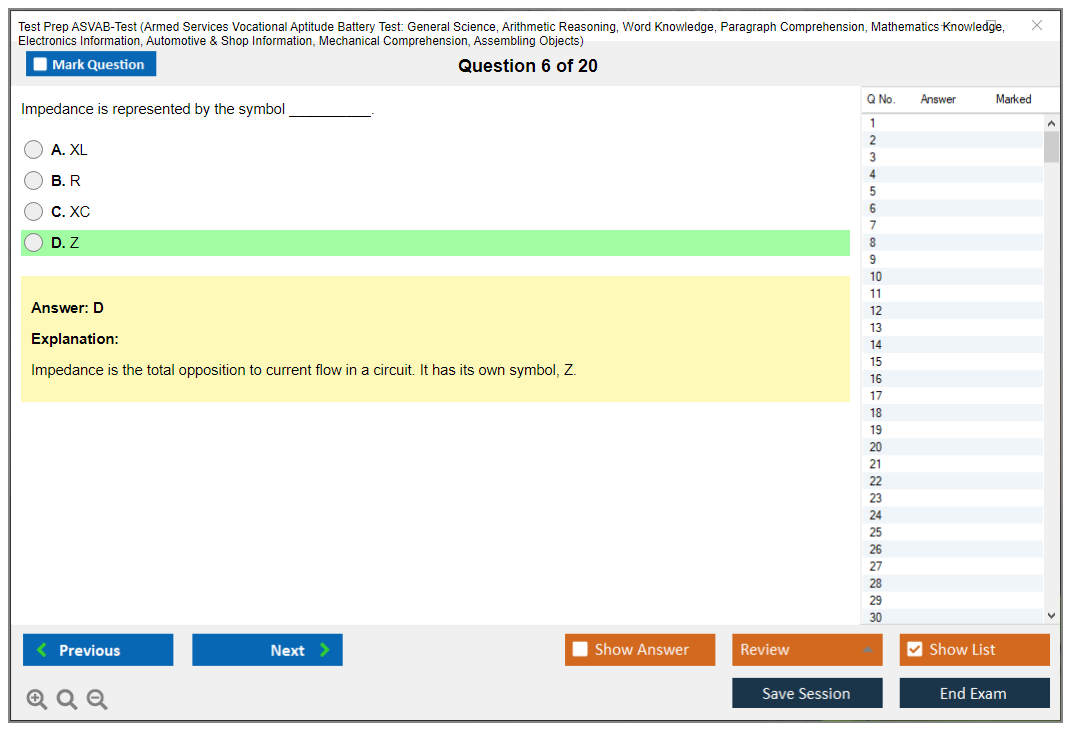Click the zoom in magnifier icon
This screenshot has width=1075, height=735.
coord(37,700)
